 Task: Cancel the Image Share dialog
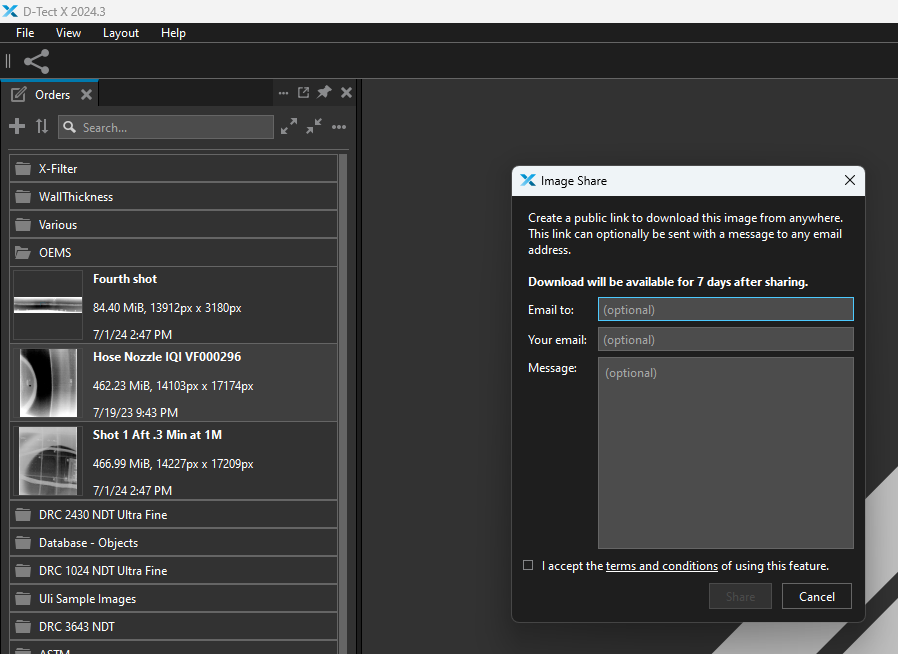(817, 596)
